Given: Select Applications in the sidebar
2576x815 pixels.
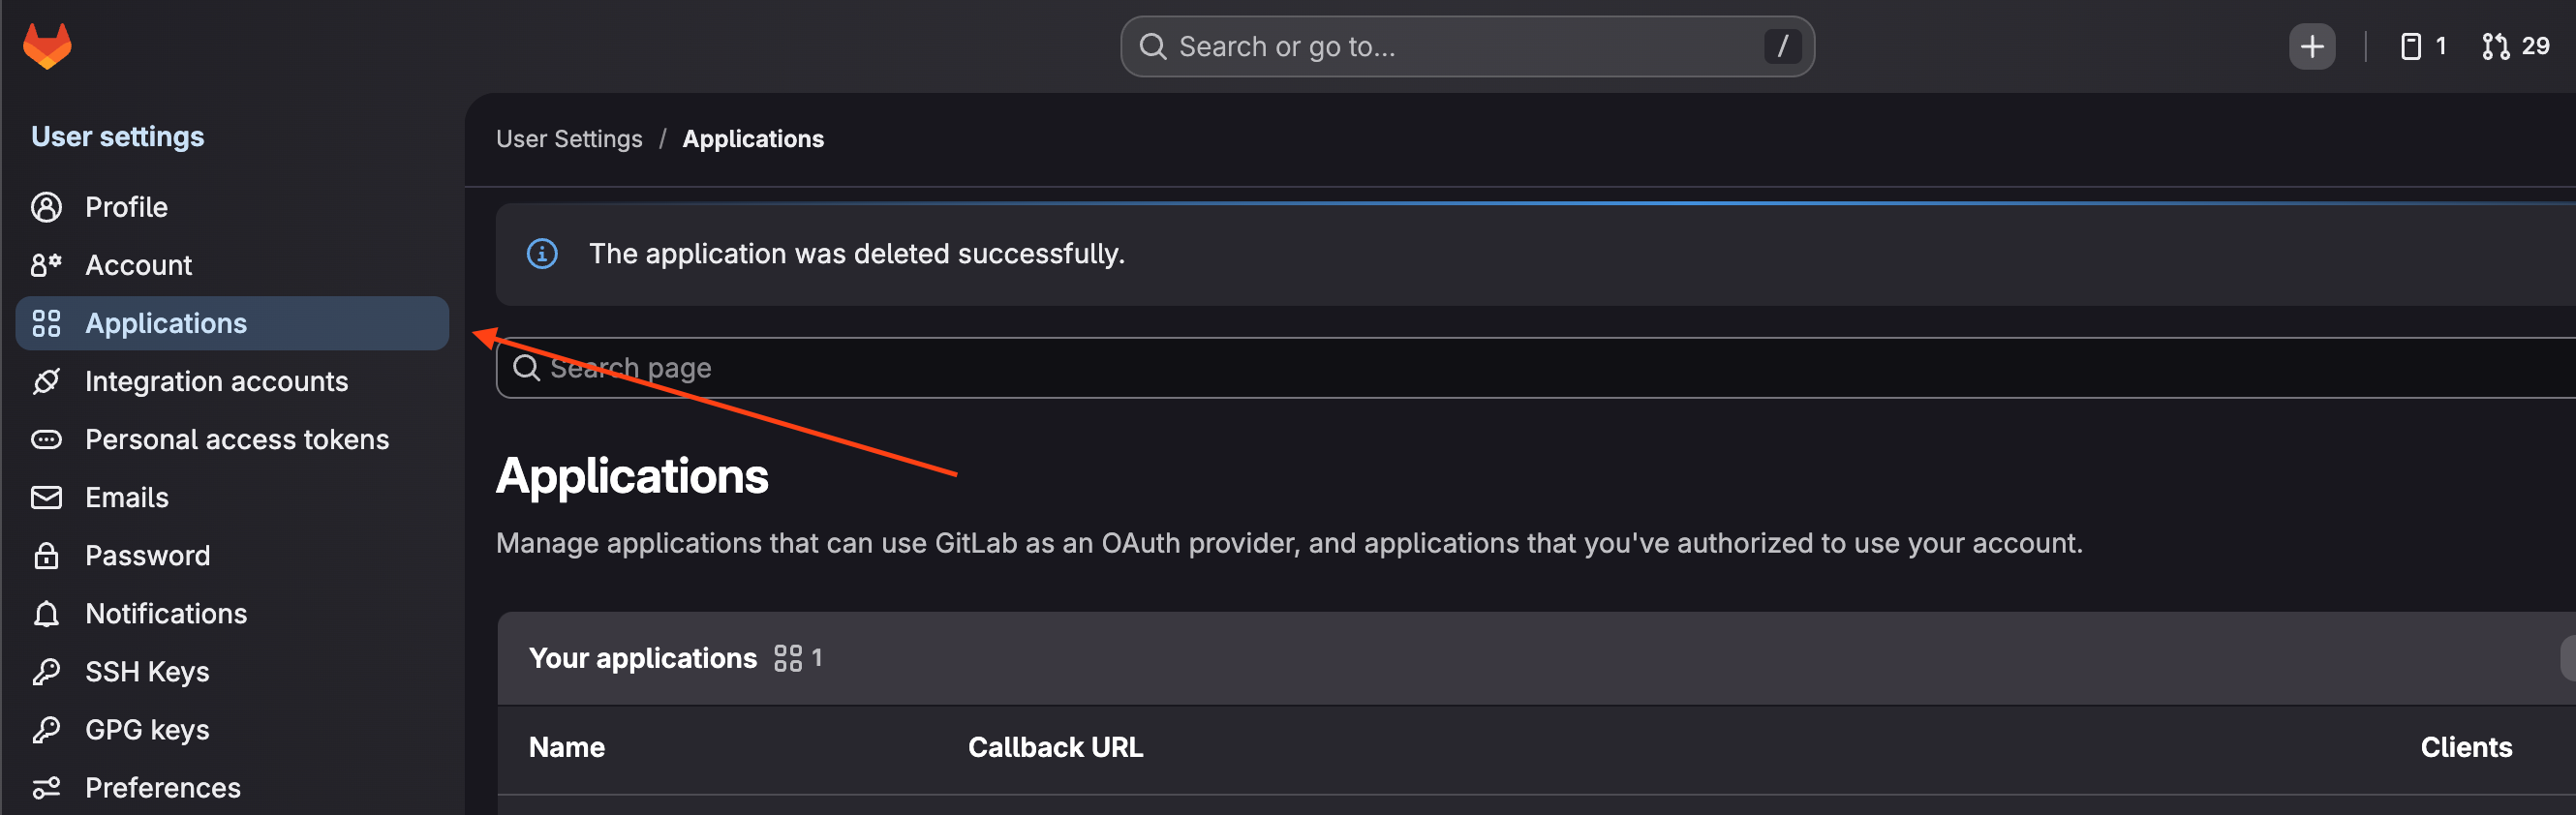Looking at the screenshot, I should pos(232,323).
